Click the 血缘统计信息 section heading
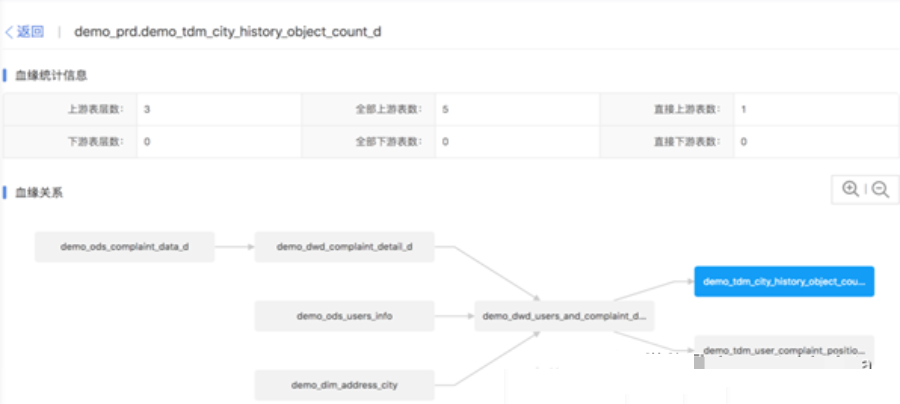900x404 pixels. click(x=49, y=75)
